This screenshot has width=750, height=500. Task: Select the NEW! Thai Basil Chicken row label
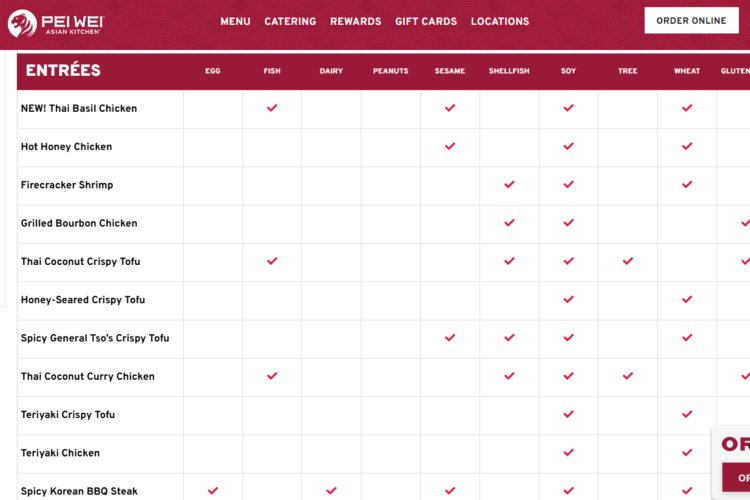pos(79,109)
